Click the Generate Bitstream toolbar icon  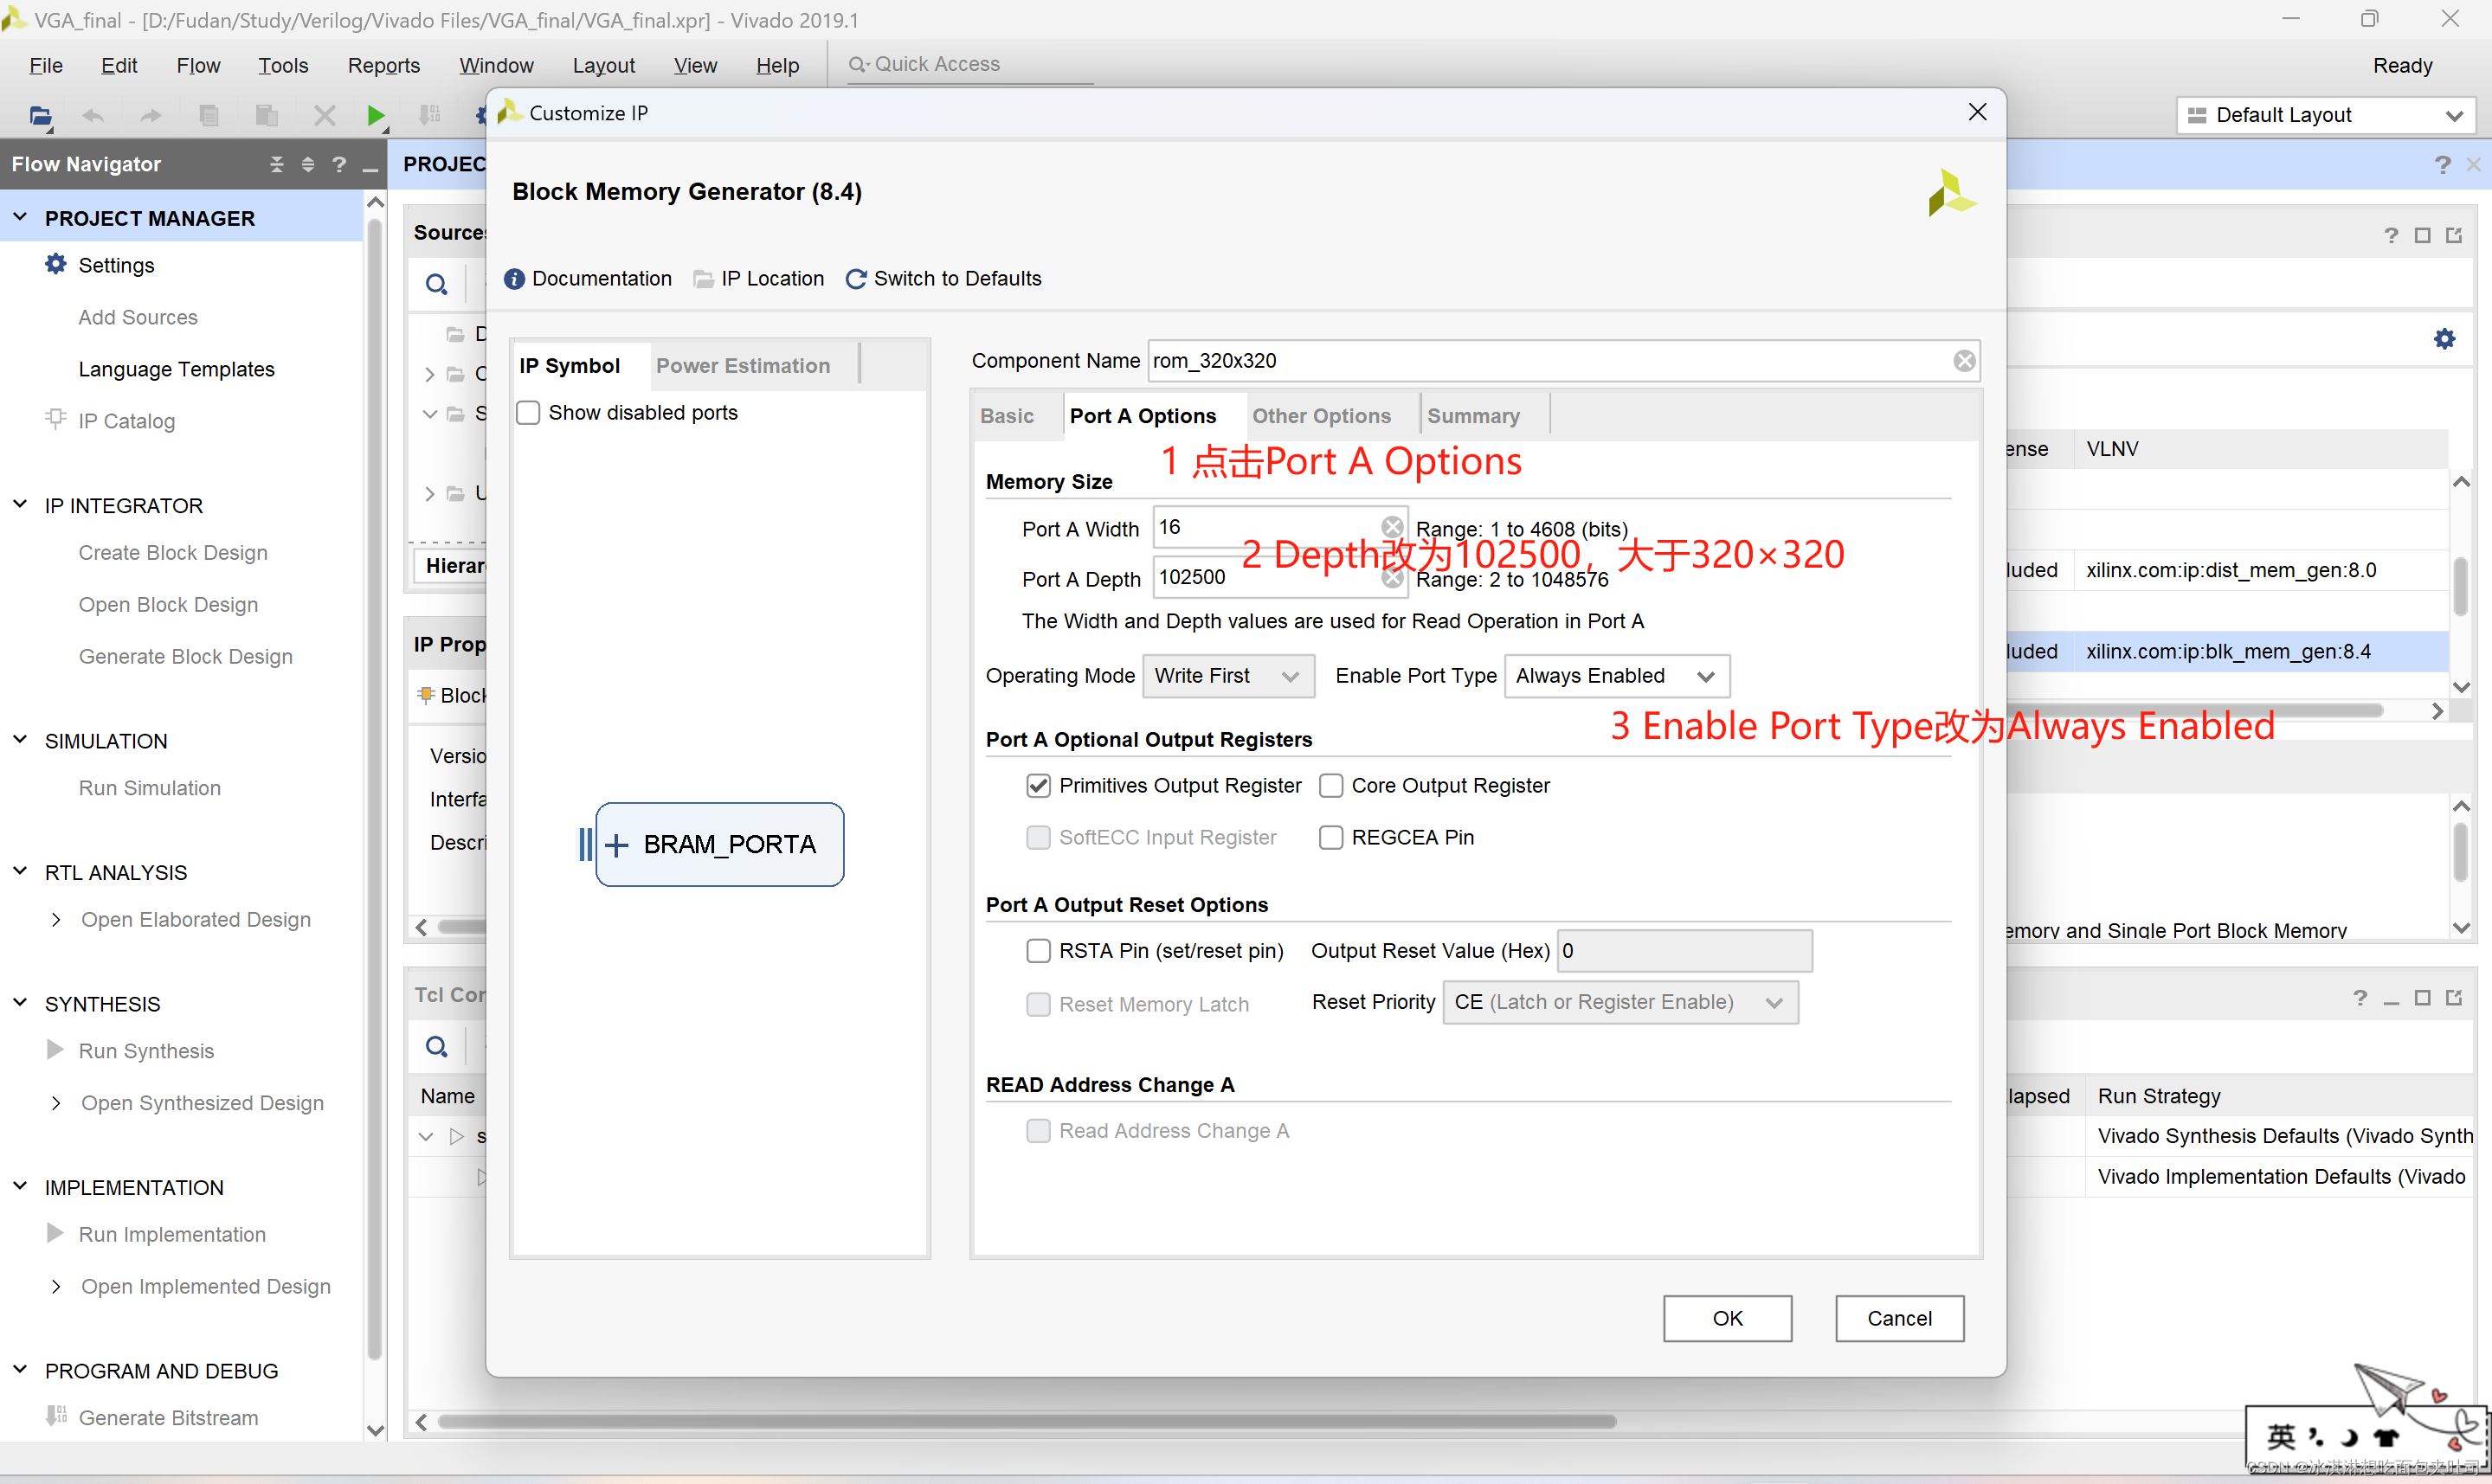coord(430,116)
